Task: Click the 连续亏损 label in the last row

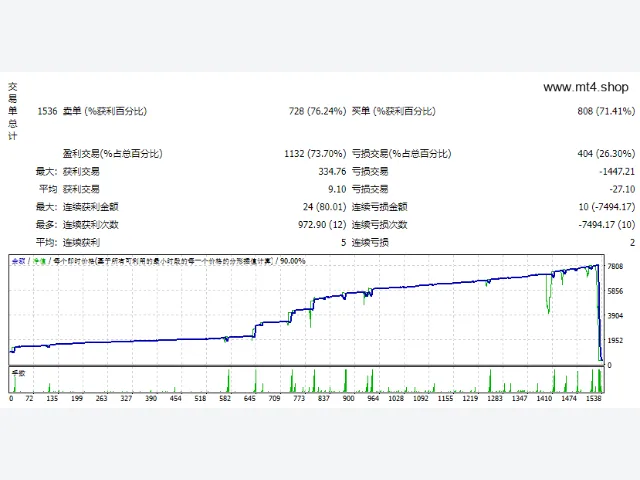Action: point(370,242)
